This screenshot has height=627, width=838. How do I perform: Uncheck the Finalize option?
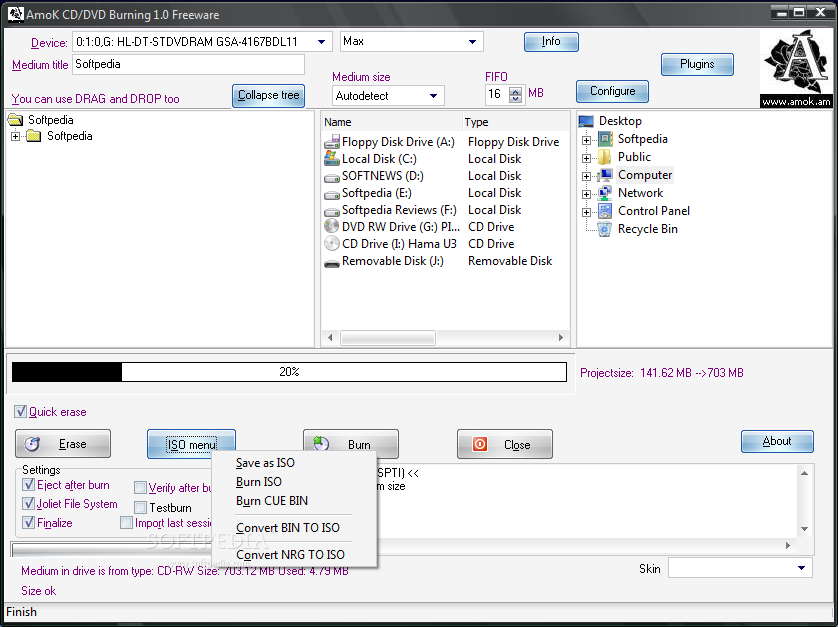click(28, 522)
